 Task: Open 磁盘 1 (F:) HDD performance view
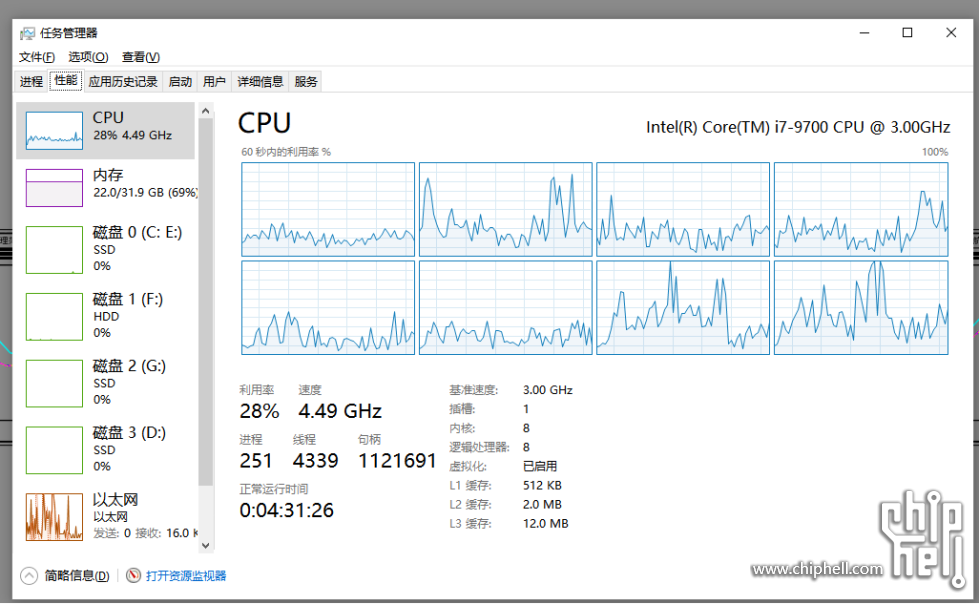[x=106, y=317]
